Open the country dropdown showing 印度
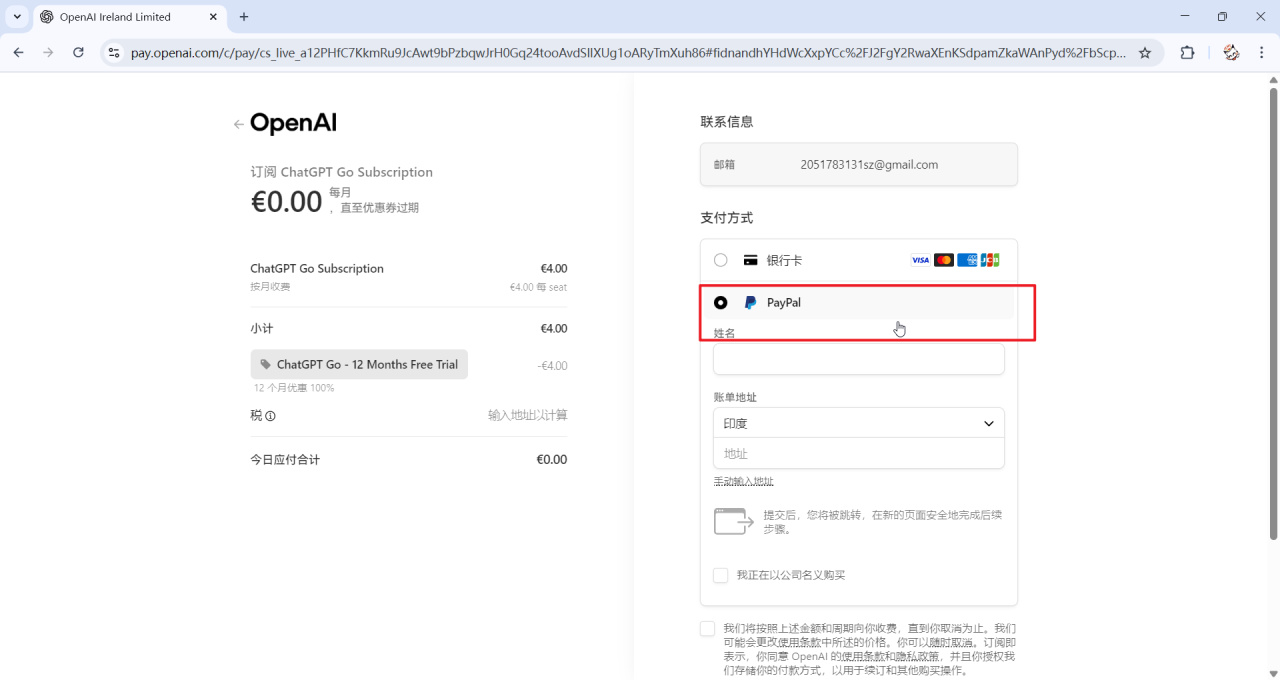 pos(859,423)
